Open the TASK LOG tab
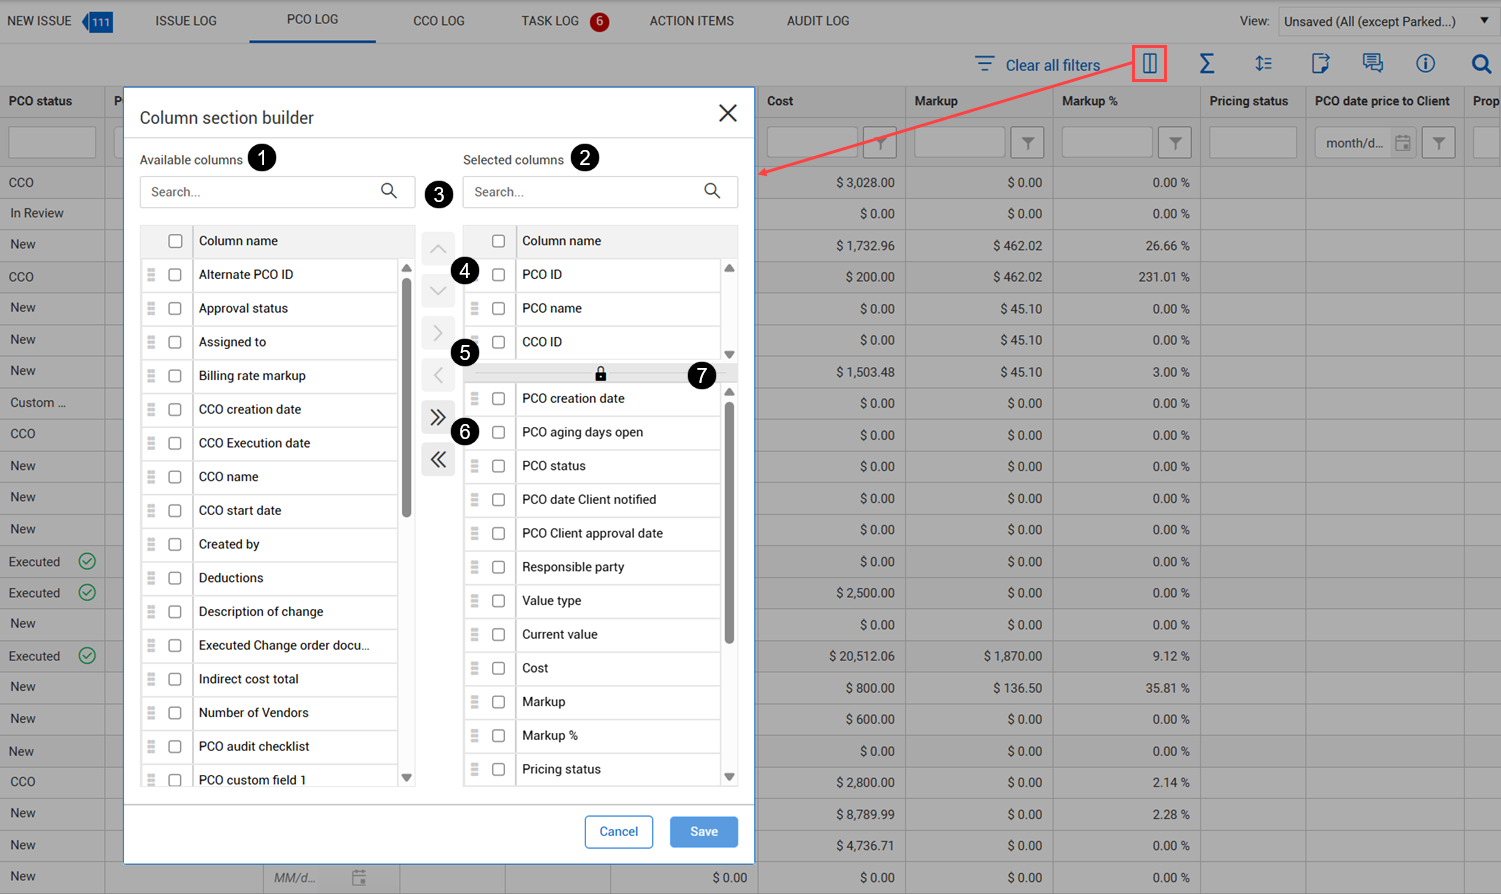 [x=550, y=21]
